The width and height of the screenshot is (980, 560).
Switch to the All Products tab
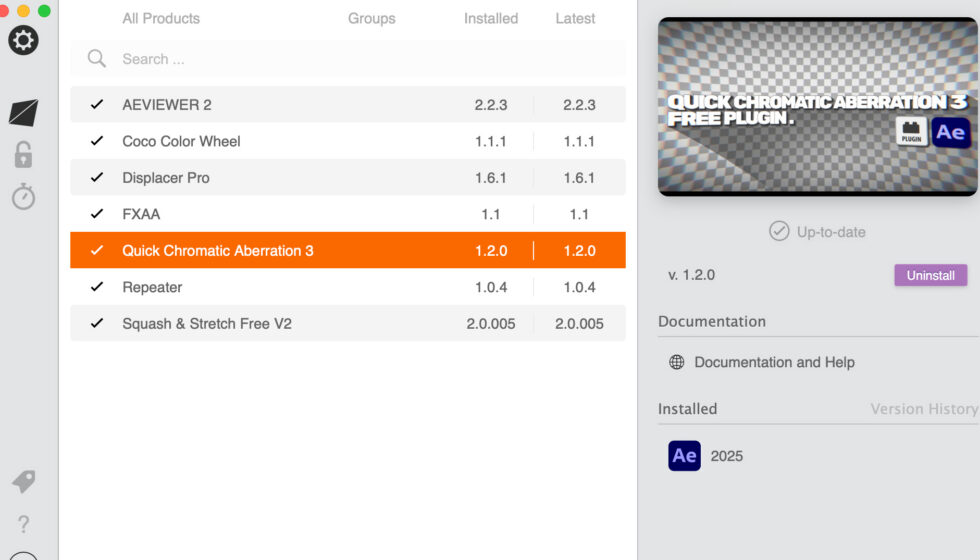(x=161, y=19)
